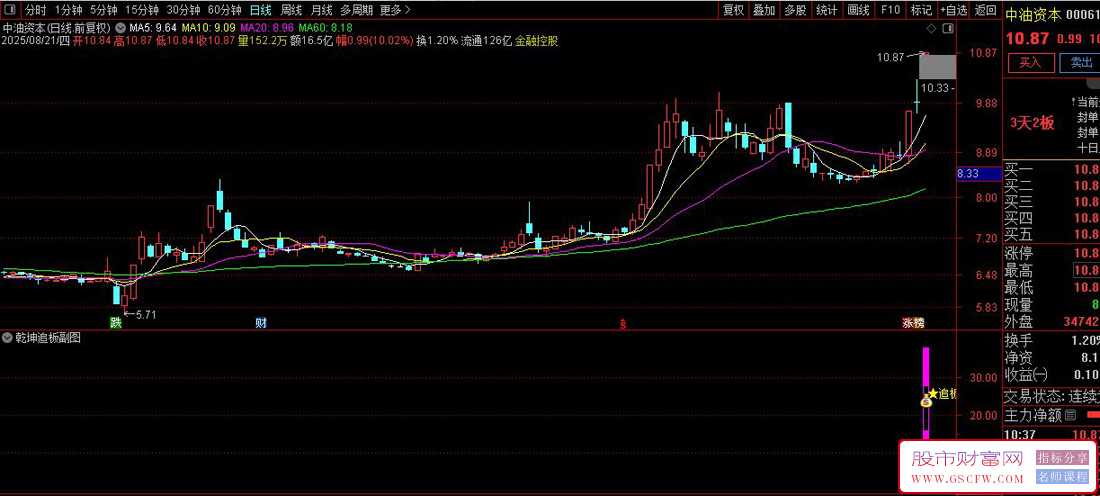Click the red S marker on chart
This screenshot has width=1100, height=496.
pyautogui.click(x=622, y=324)
